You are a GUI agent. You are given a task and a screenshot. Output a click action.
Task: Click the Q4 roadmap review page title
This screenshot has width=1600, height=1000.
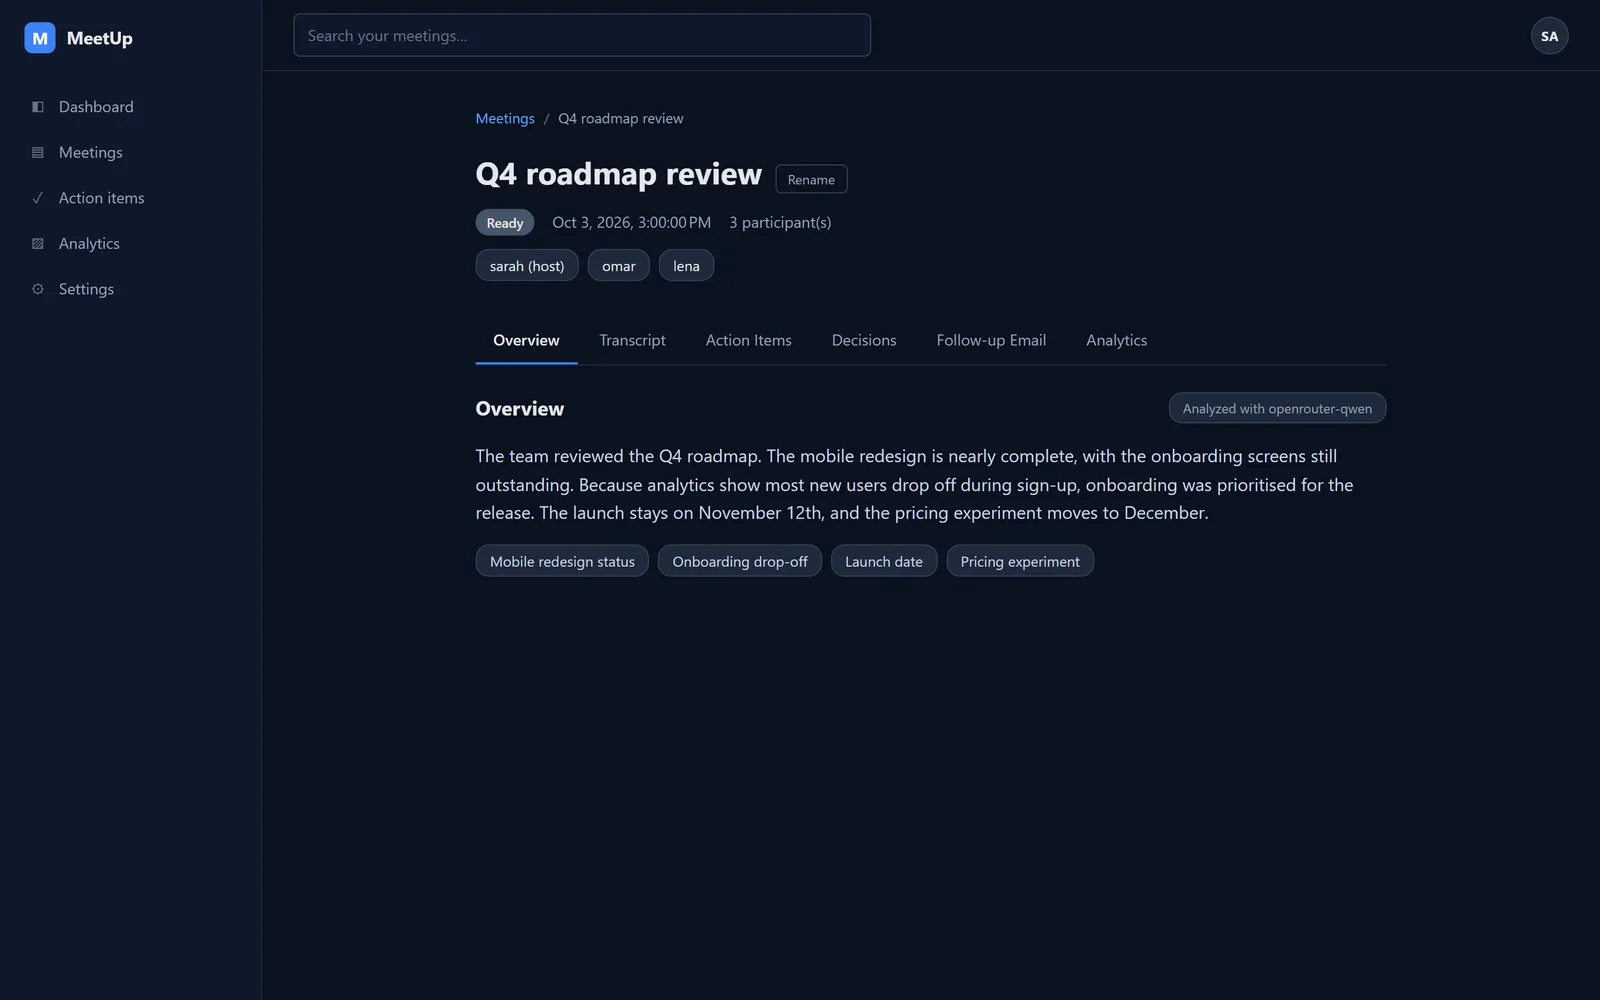coord(618,174)
